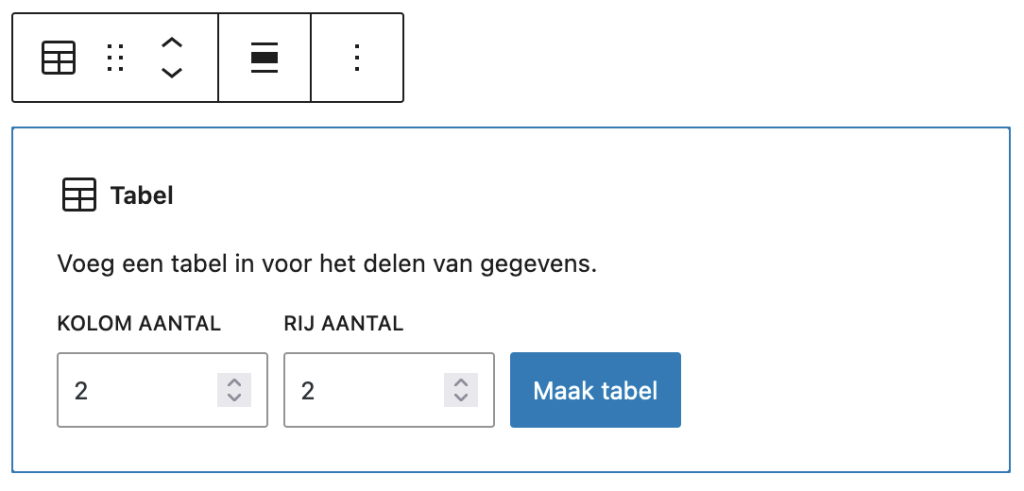Click the RIJ AANTAL label
1024x491 pixels.
click(344, 323)
